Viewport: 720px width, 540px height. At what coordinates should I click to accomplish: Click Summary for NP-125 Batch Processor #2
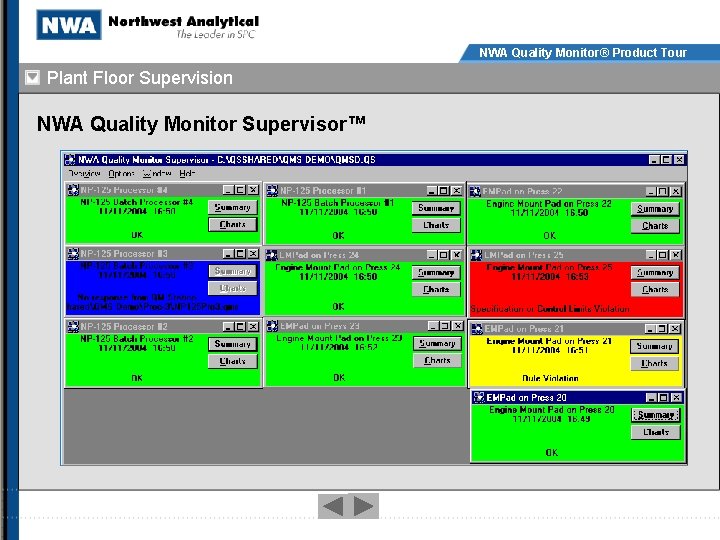(x=233, y=344)
